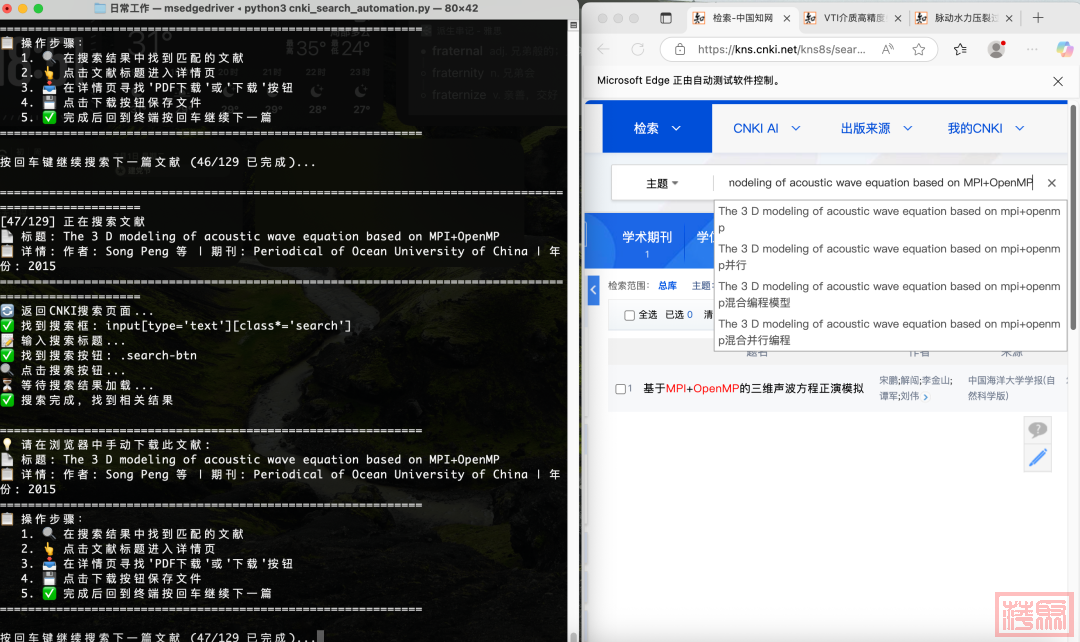
Task: Open the 主题 search field dropdown
Action: (x=662, y=183)
